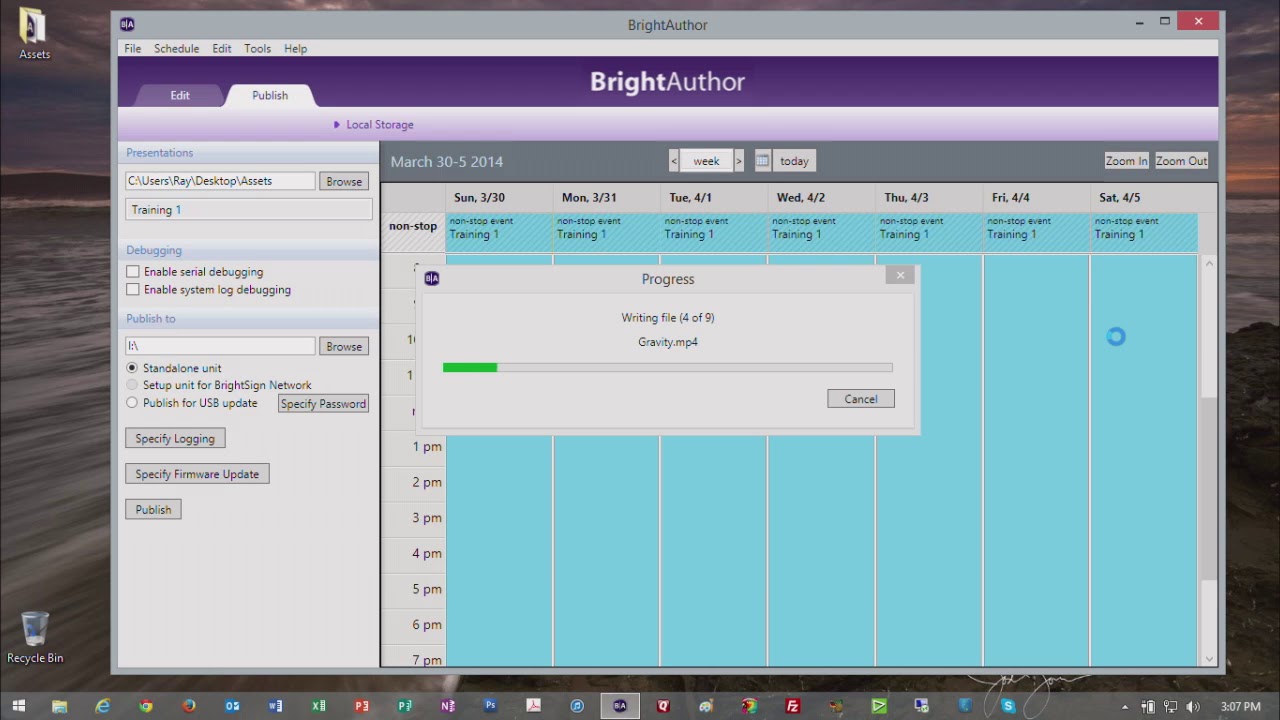Screen dimensions: 1280x720
Task: Open the File menu
Action: (x=132, y=48)
